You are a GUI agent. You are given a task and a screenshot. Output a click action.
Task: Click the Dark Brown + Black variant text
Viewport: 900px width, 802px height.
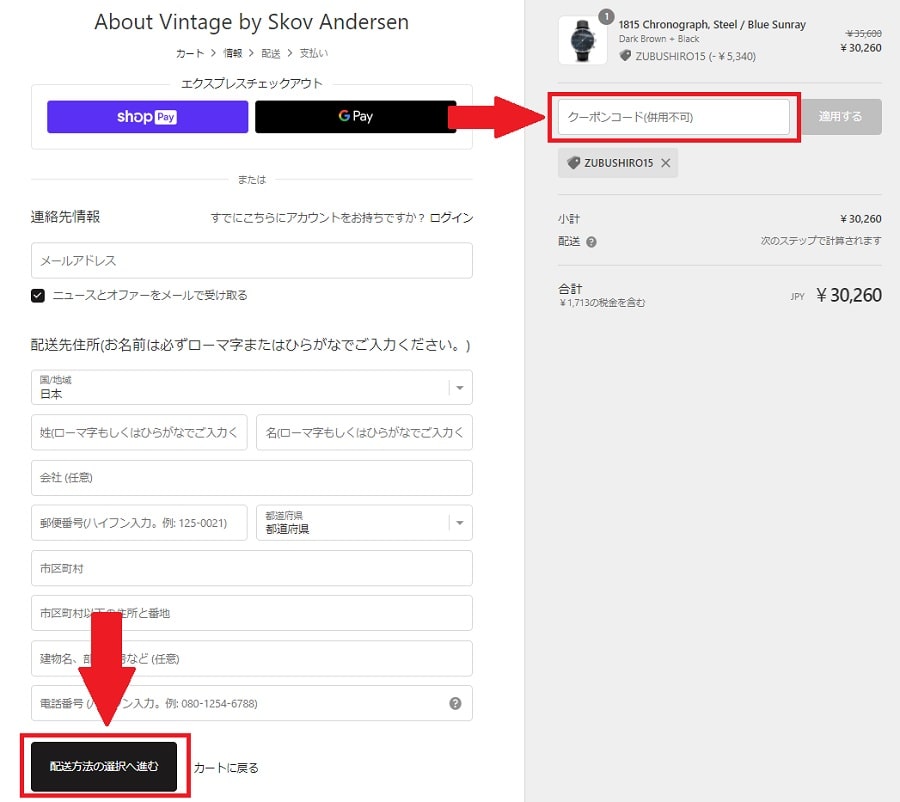coord(659,39)
